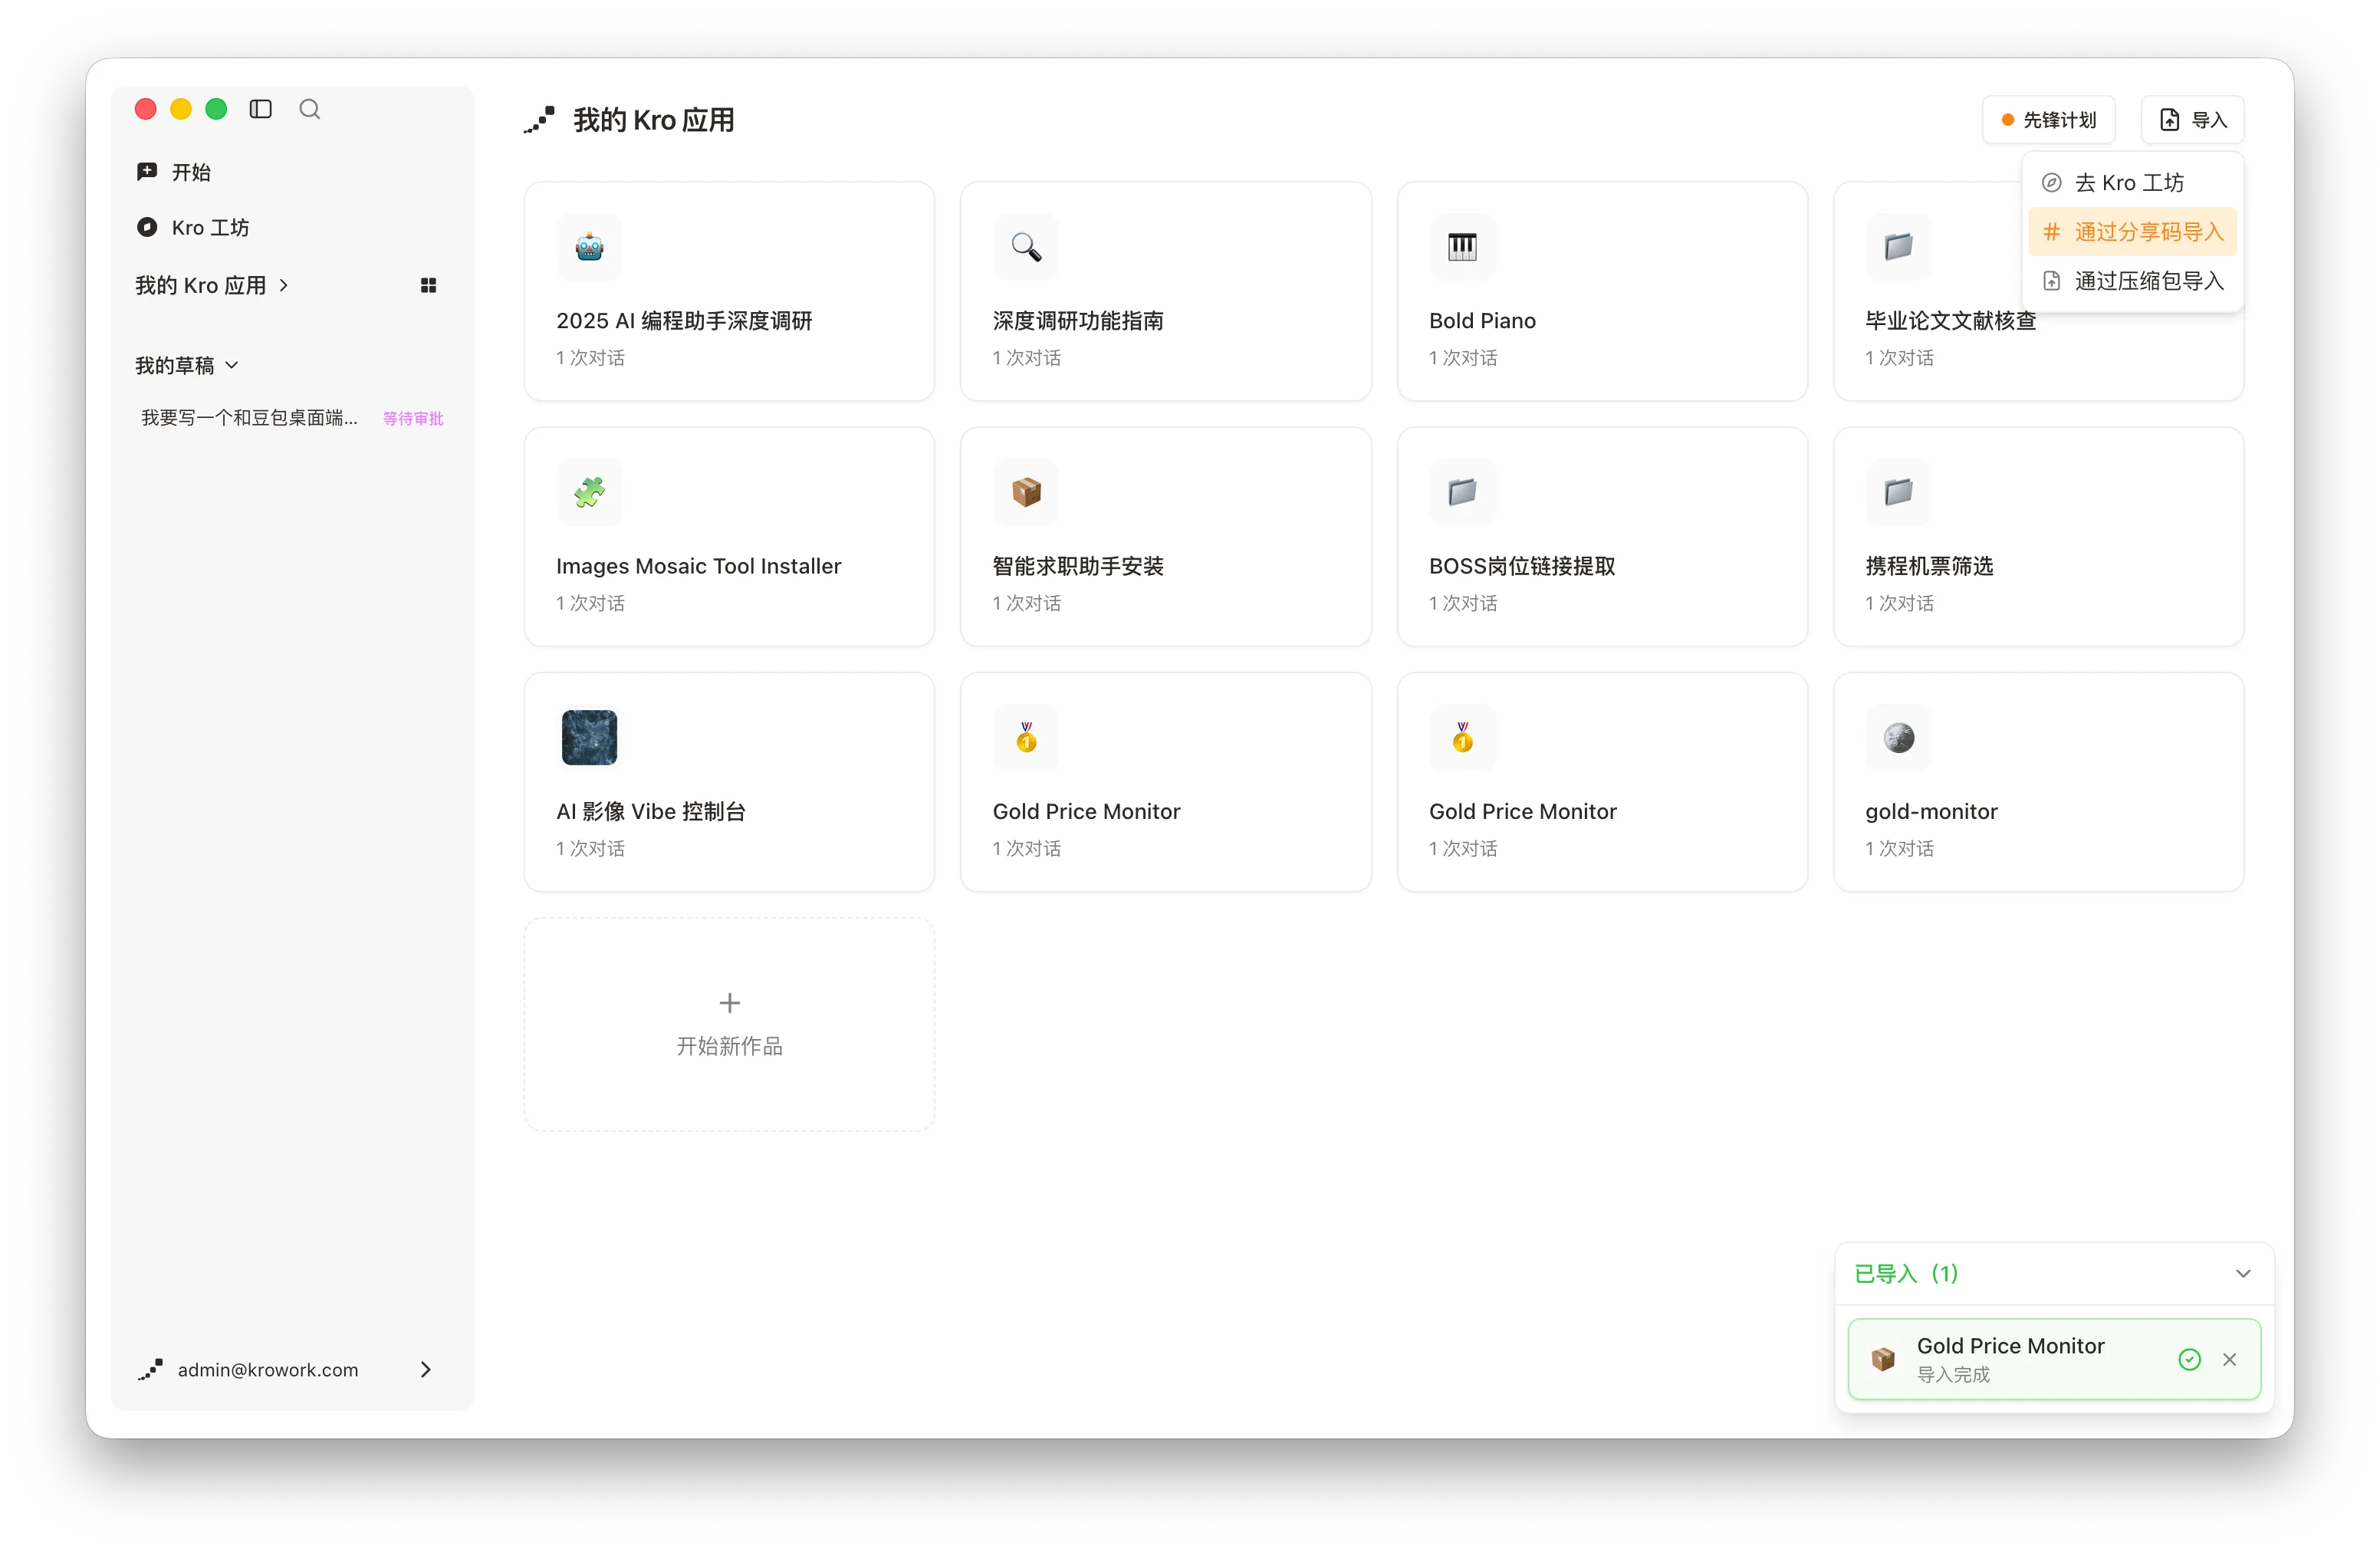Click the chat icon beside 开始

click(x=147, y=172)
